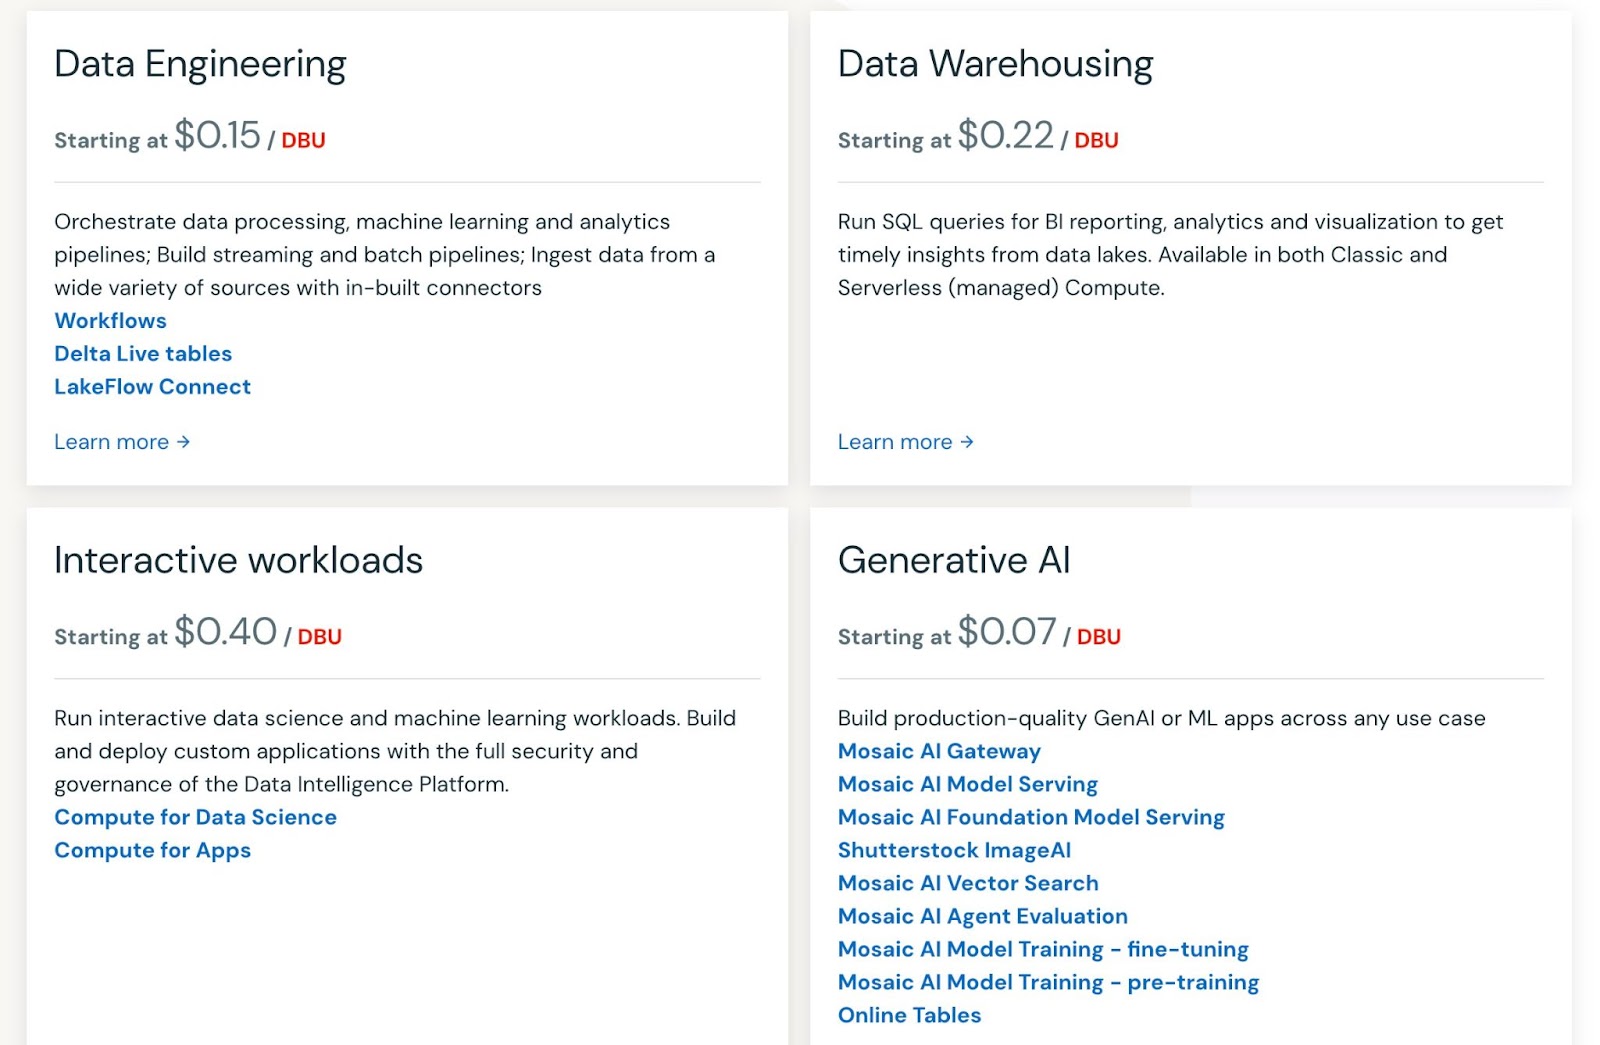Open Compute for Data Science link
This screenshot has height=1045, width=1600.
click(195, 818)
